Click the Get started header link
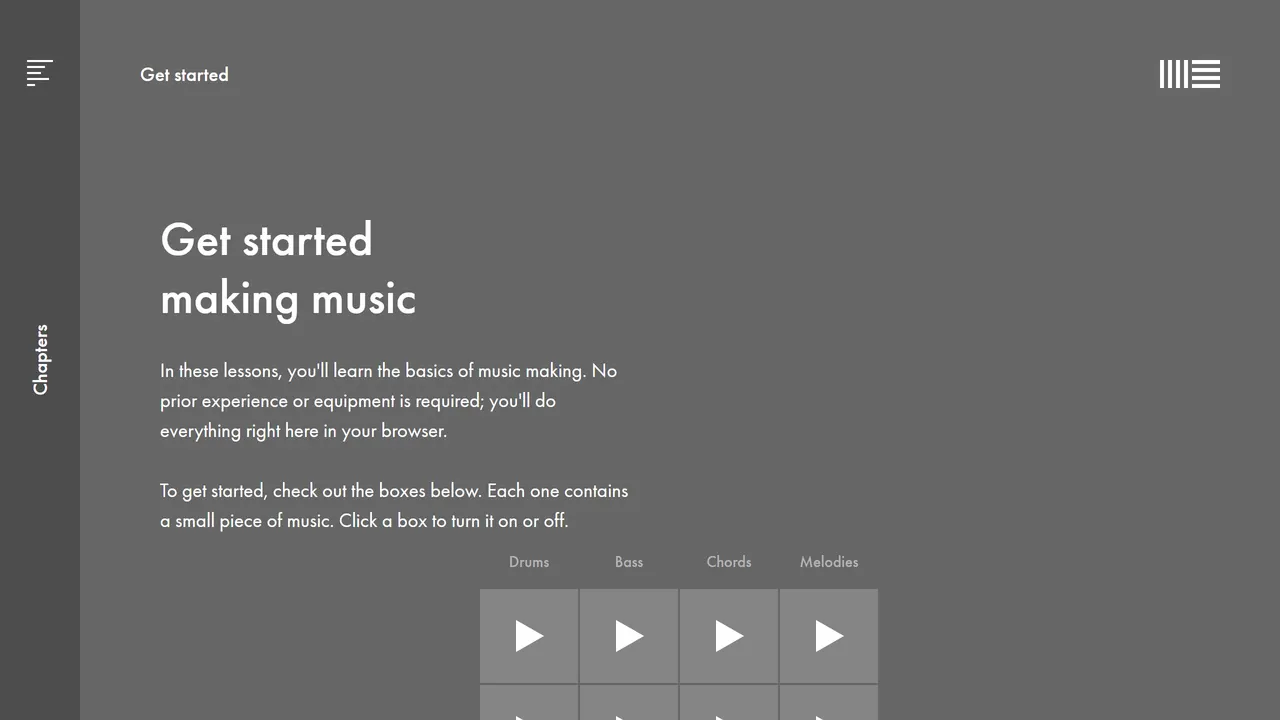Screen dimensions: 1280x720 coord(184,75)
